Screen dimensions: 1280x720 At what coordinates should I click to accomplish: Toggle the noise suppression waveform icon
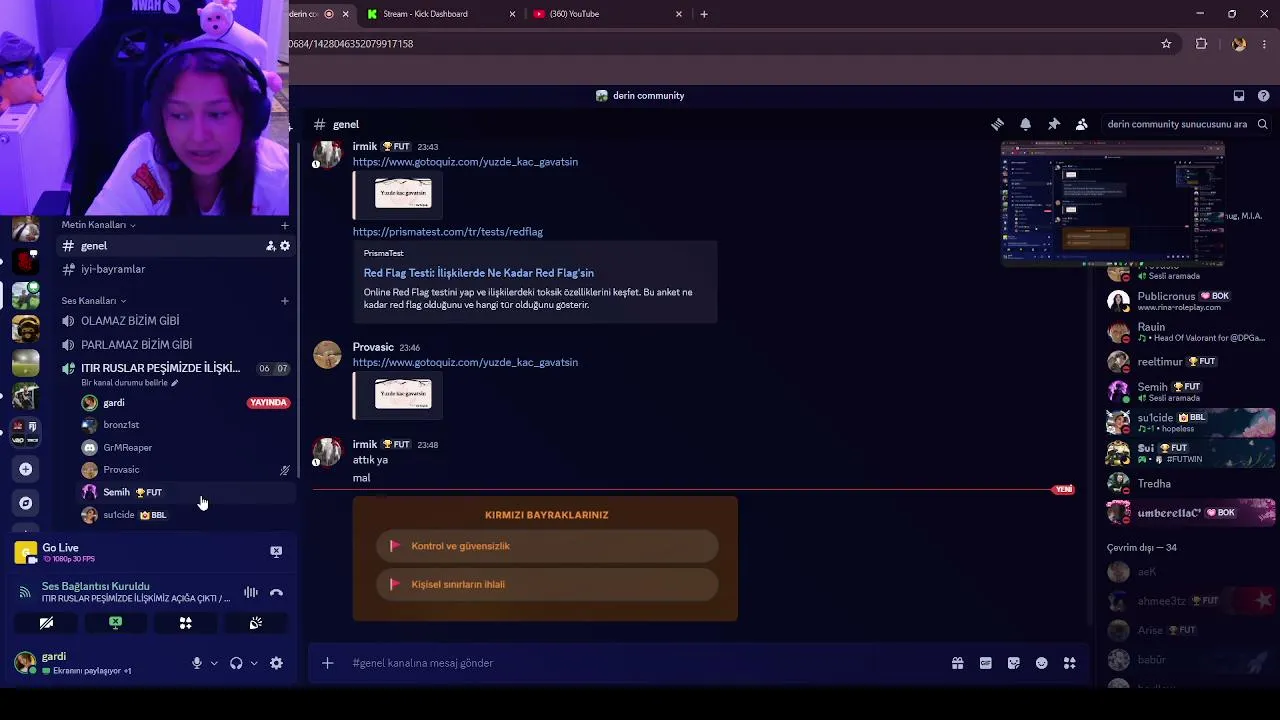click(251, 592)
